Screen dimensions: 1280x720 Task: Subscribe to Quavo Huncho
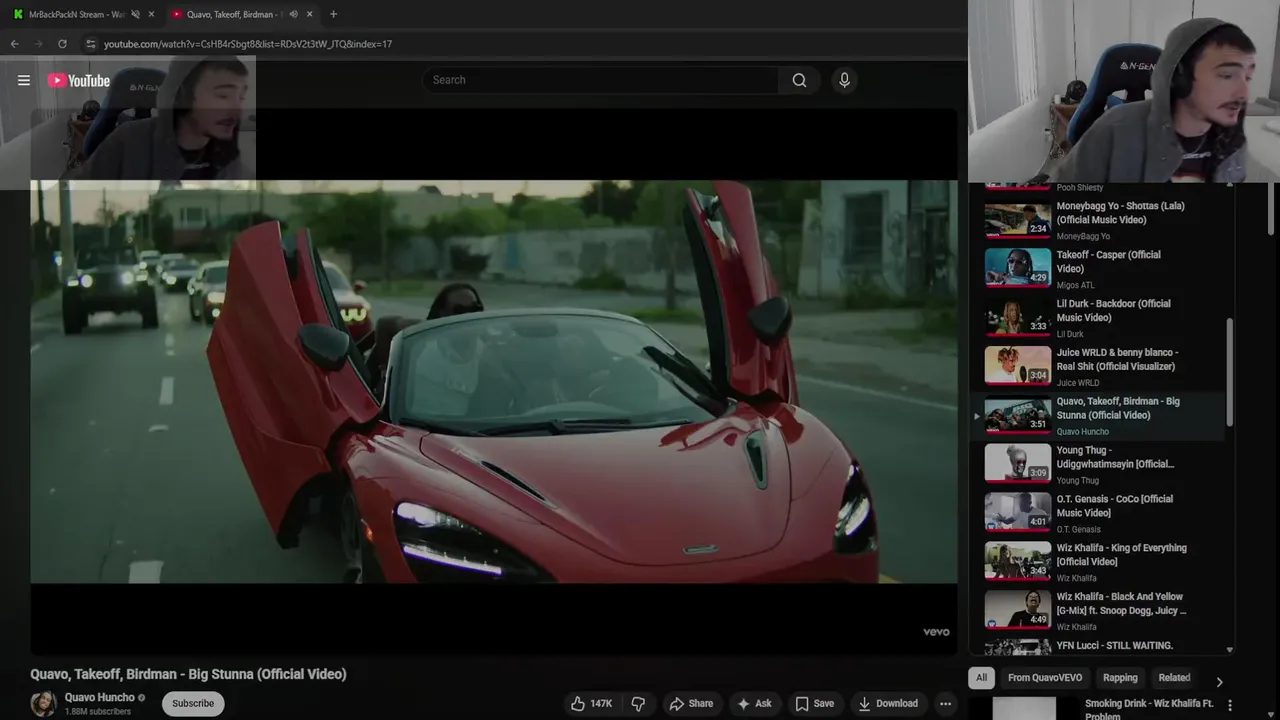tap(193, 703)
